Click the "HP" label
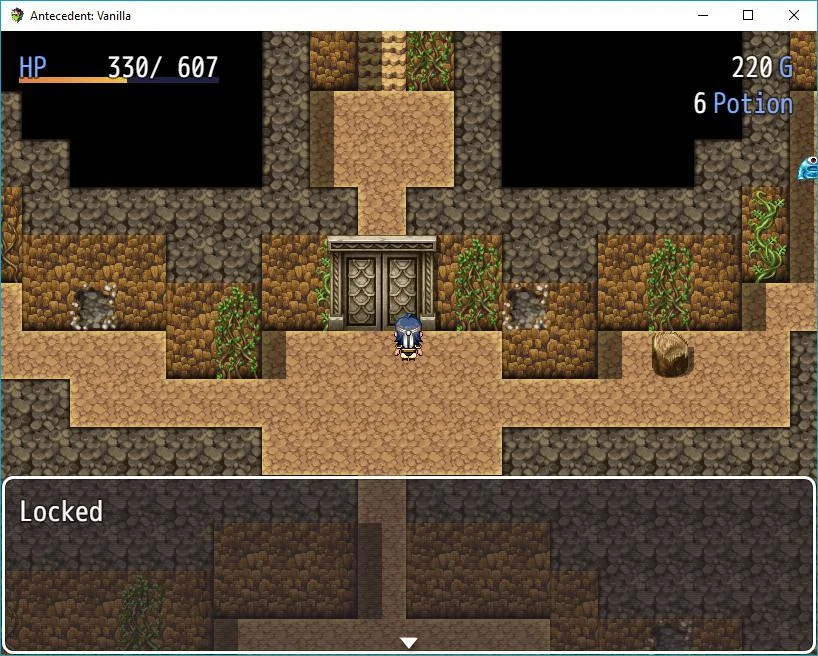 pos(33,67)
